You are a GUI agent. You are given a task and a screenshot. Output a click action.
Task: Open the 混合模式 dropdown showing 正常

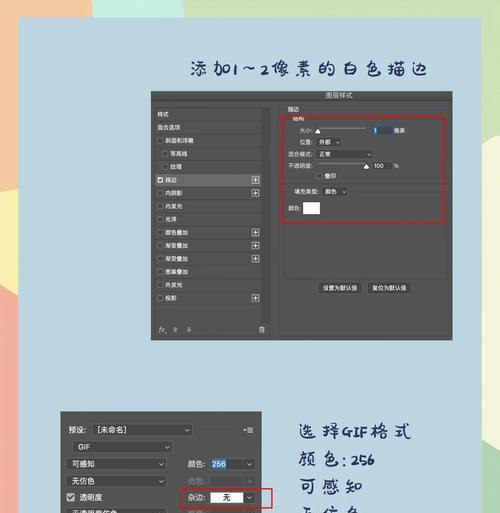click(x=344, y=154)
